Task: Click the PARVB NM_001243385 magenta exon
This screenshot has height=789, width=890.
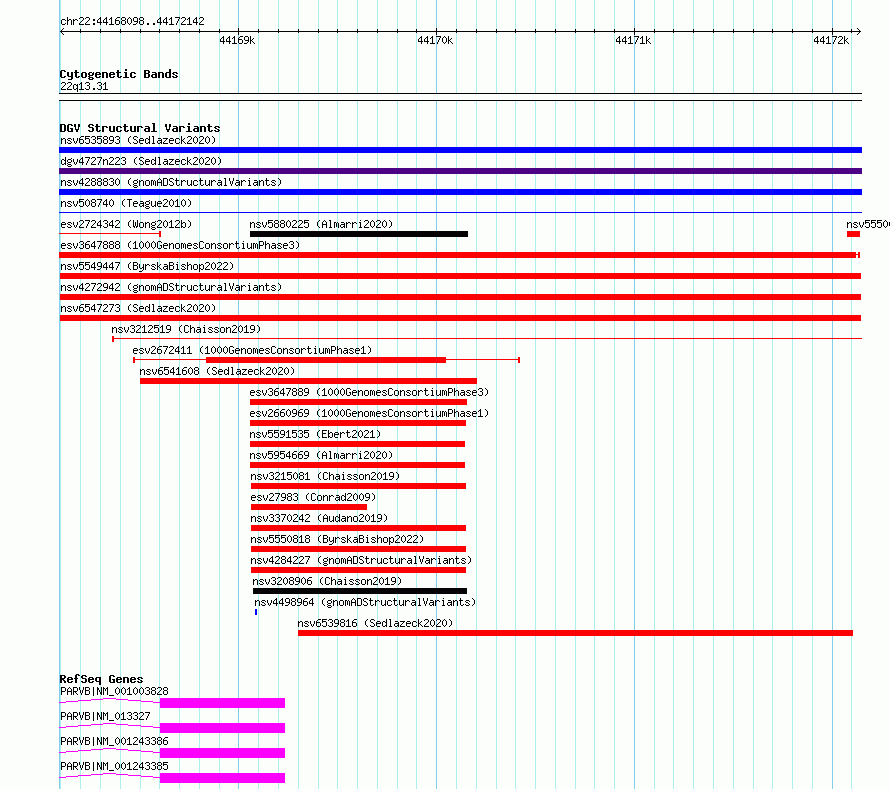Action: 222,778
